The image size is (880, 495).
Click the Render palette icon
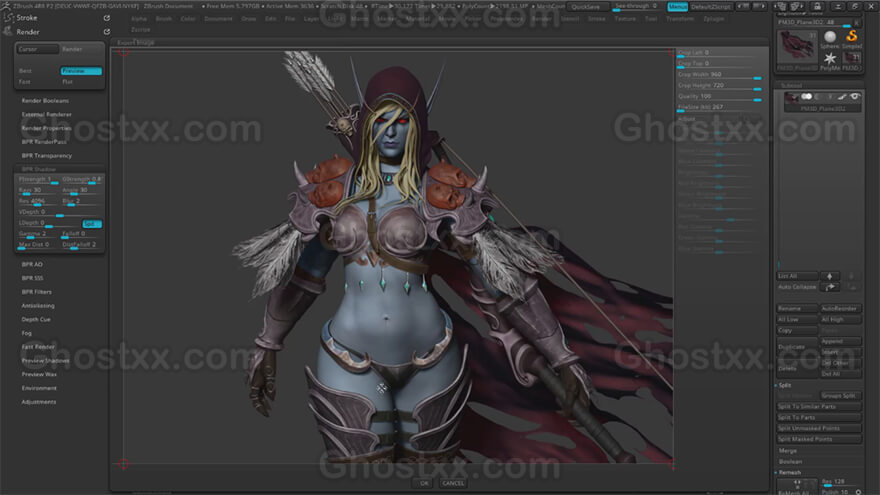[7, 31]
